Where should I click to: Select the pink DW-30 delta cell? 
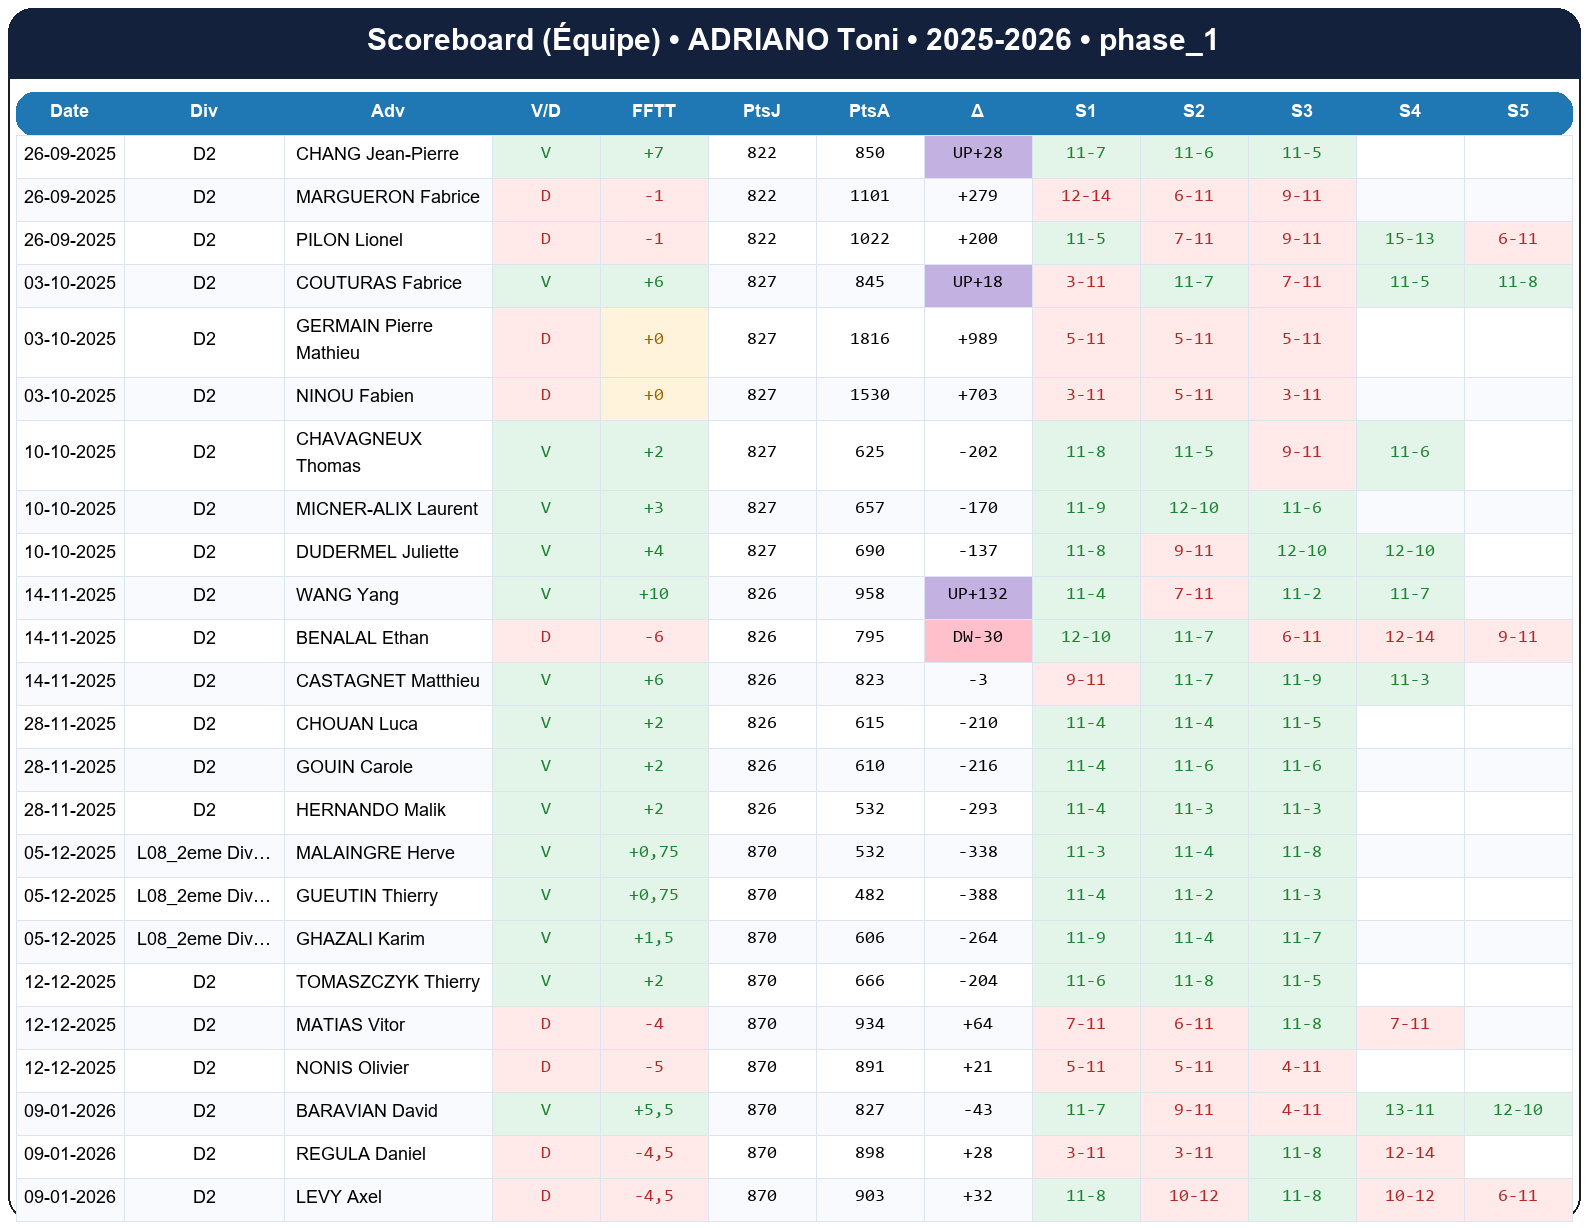(x=977, y=637)
